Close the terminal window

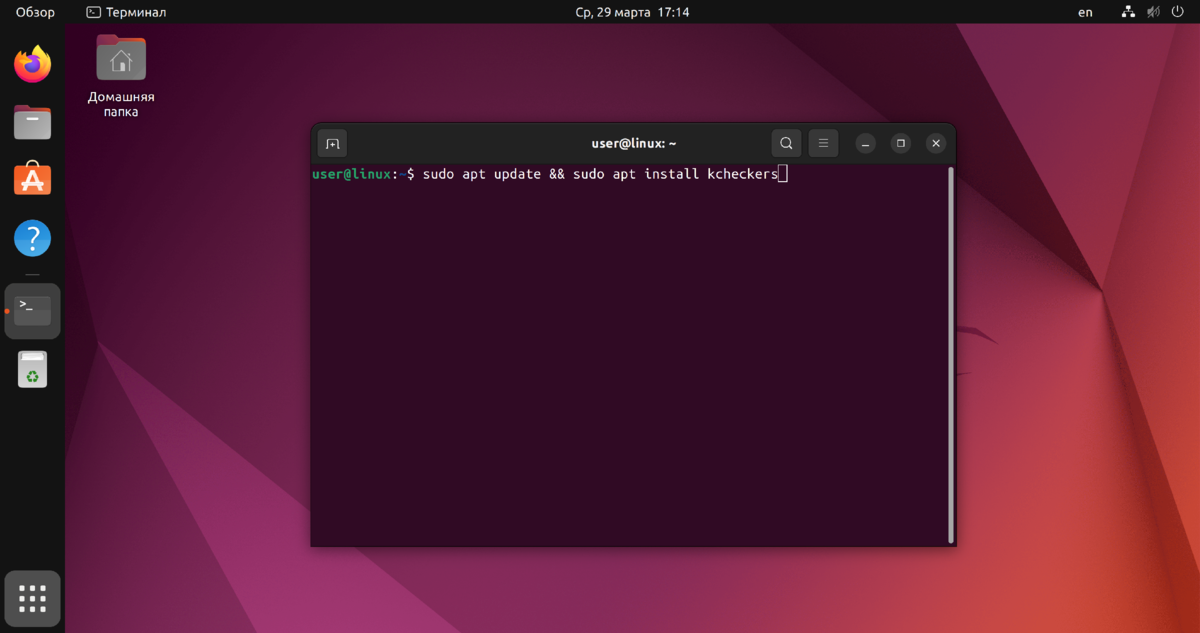coord(936,143)
